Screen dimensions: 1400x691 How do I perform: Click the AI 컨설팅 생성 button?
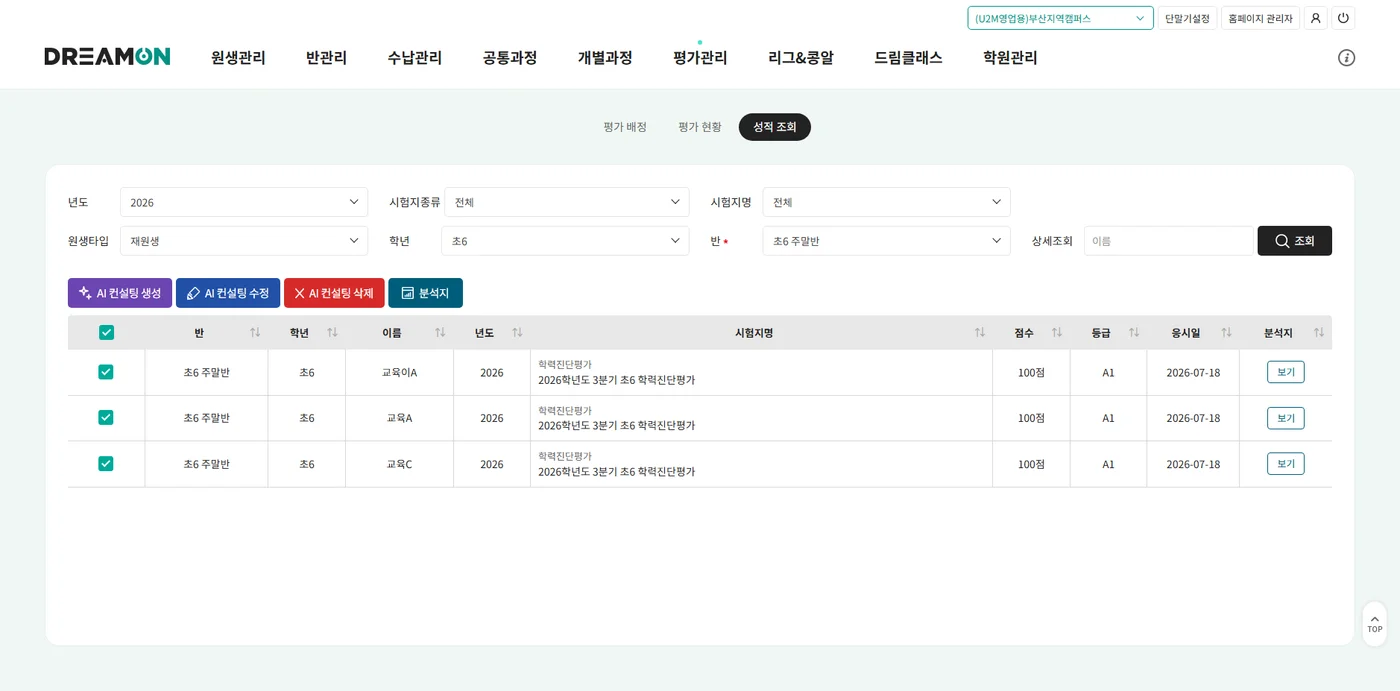click(120, 293)
